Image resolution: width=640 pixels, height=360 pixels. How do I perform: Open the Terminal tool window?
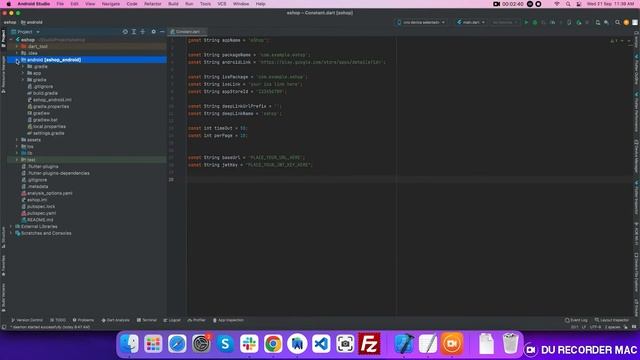147,320
